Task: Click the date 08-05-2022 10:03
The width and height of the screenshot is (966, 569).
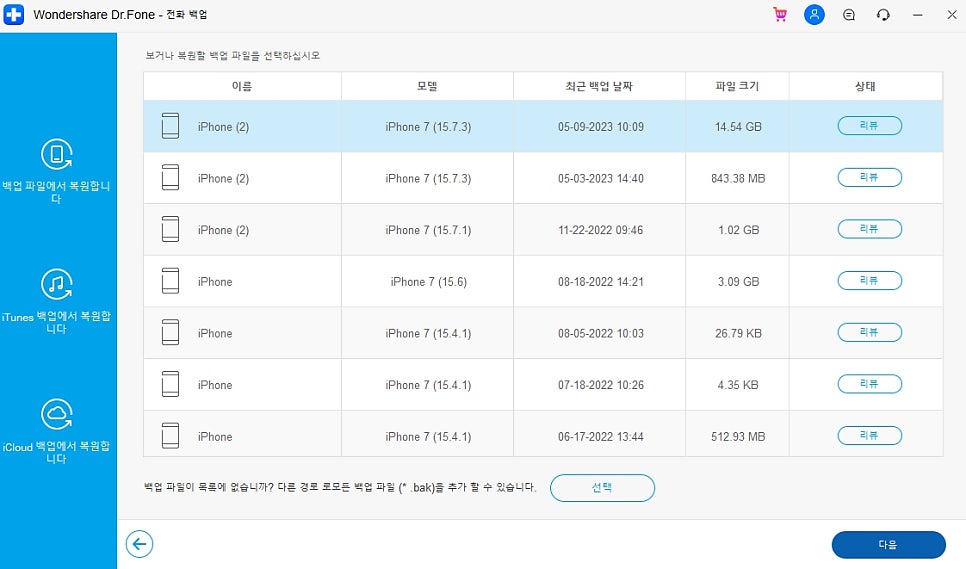Action: (601, 334)
